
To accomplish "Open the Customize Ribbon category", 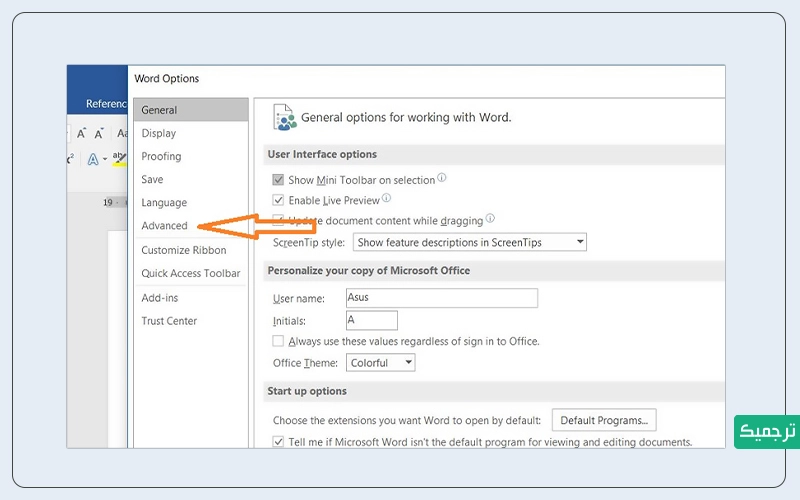I will [x=184, y=250].
